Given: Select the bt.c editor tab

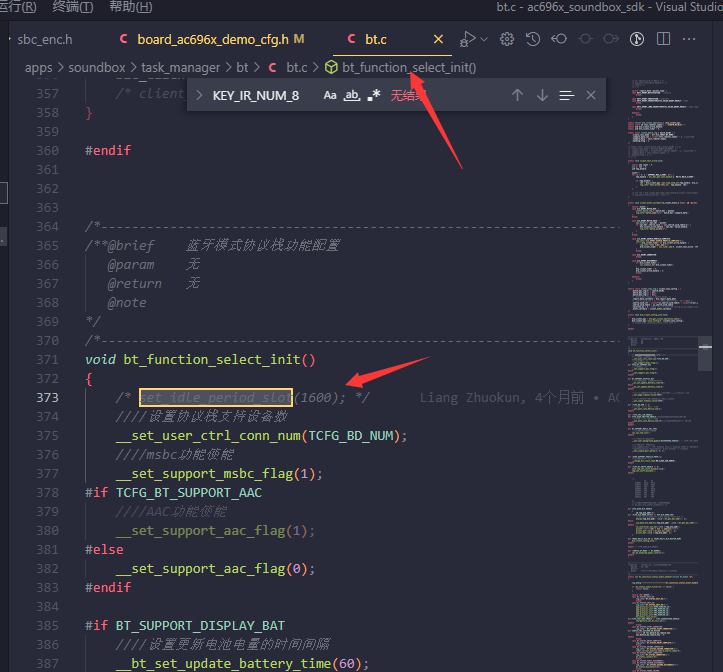Looking at the screenshot, I should tap(376, 40).
